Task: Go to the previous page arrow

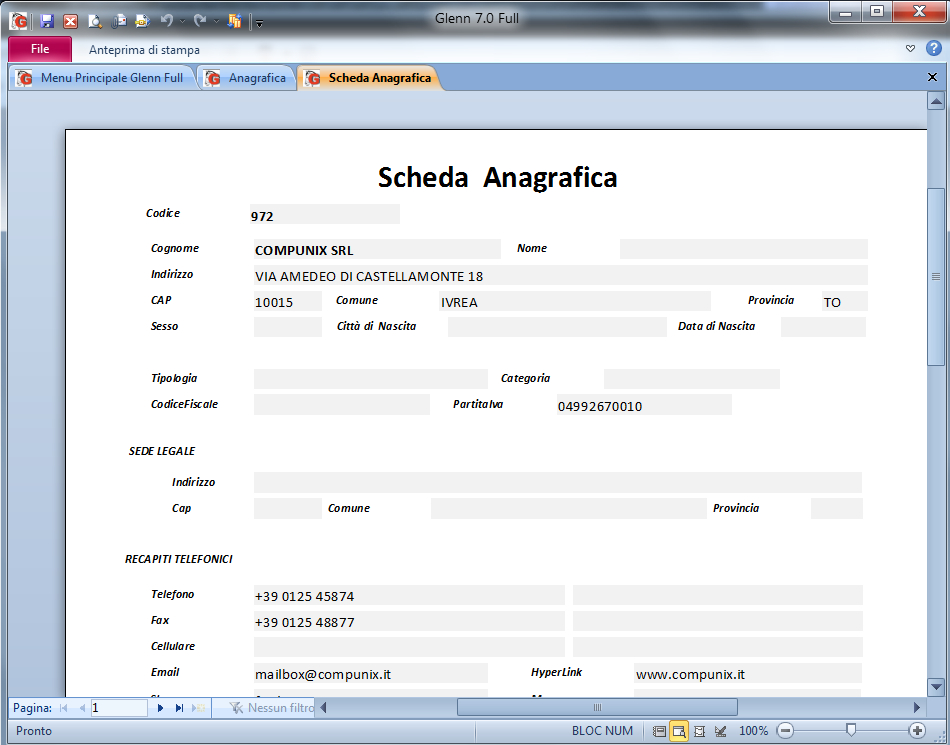Action: 81,707
